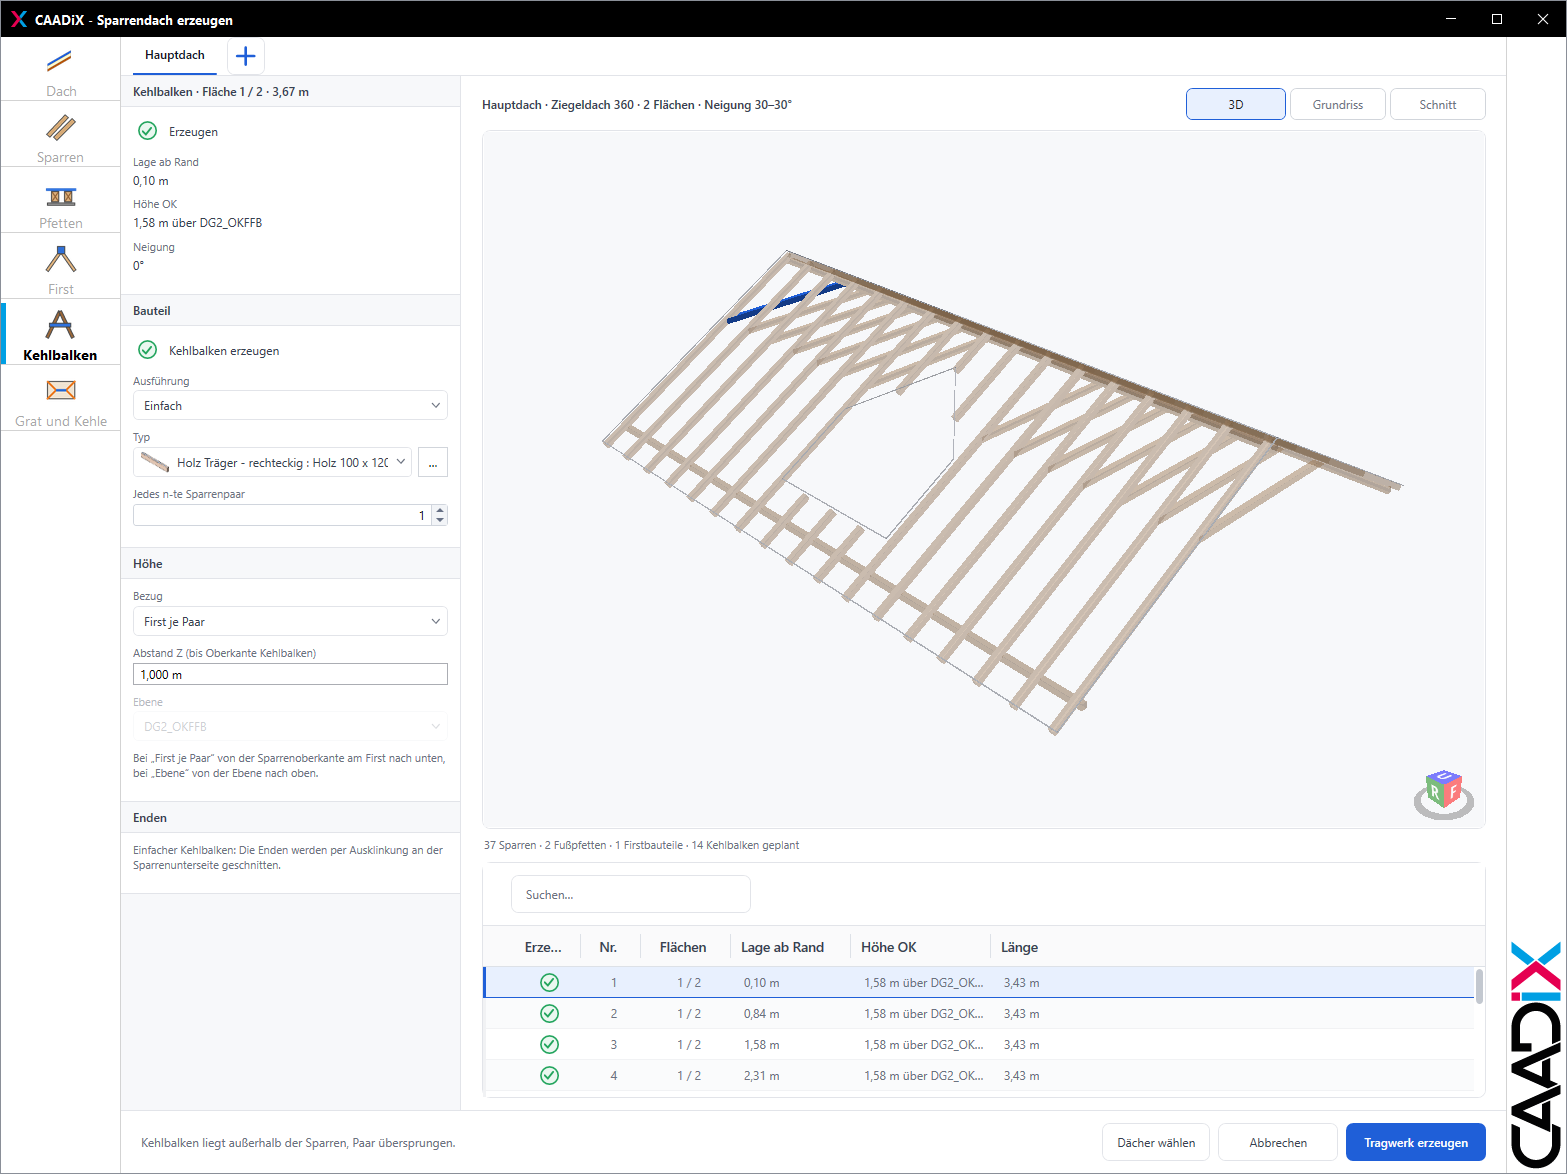
Task: Select the Kehlbalken section icon
Action: click(60, 325)
